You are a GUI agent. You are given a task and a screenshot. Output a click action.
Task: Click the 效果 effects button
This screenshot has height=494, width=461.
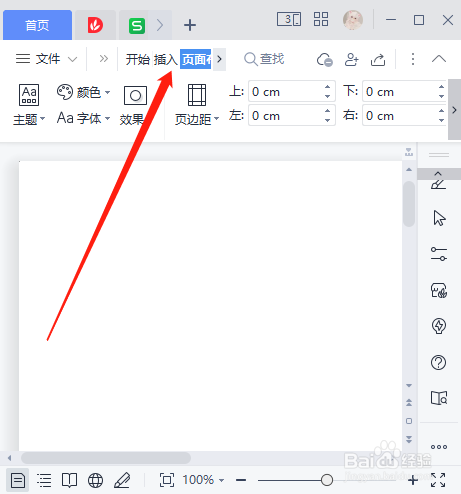click(135, 106)
